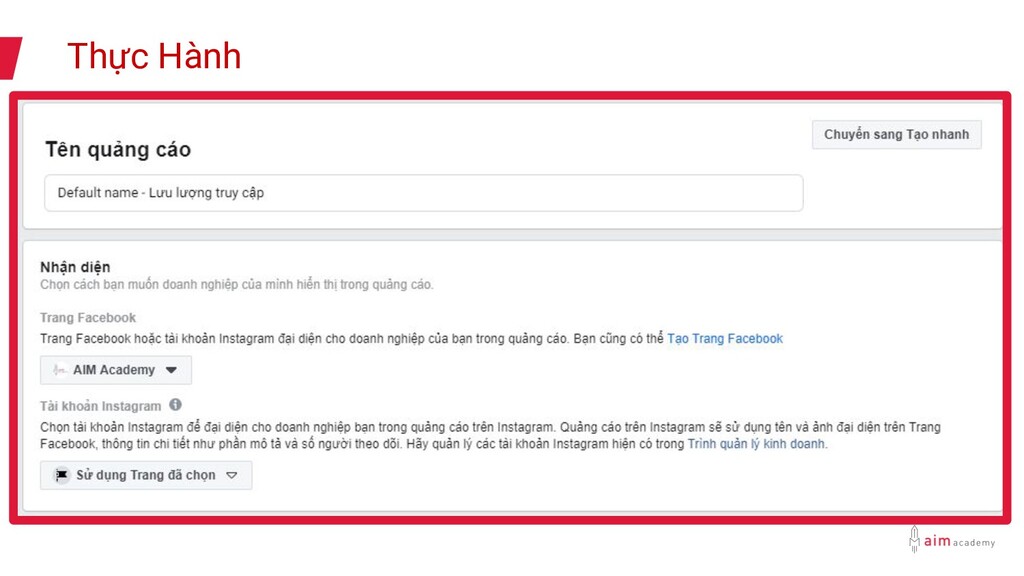Screen dimensions: 1024x576
Task: Click the 'Trang Facebook' label
Action: point(88,318)
